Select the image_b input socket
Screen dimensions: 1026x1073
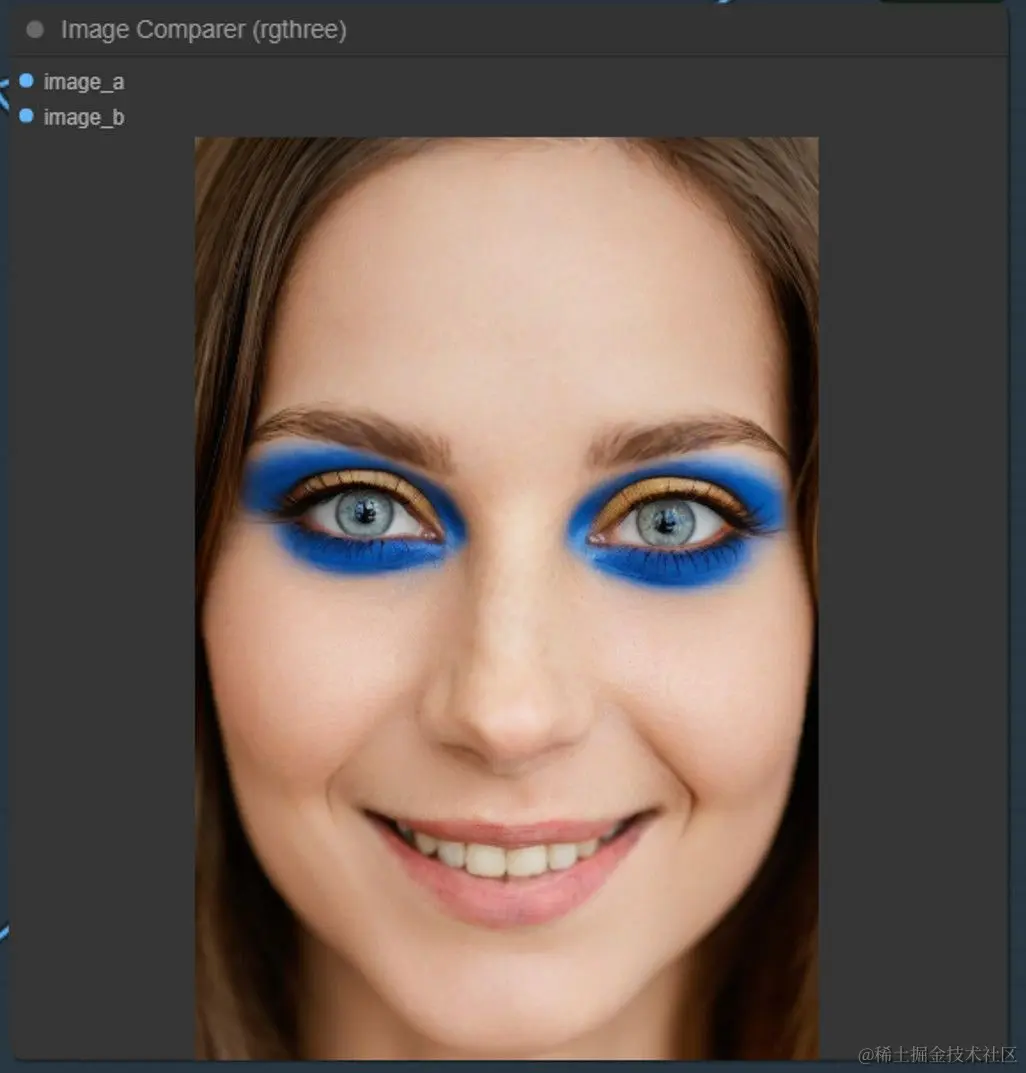point(26,116)
